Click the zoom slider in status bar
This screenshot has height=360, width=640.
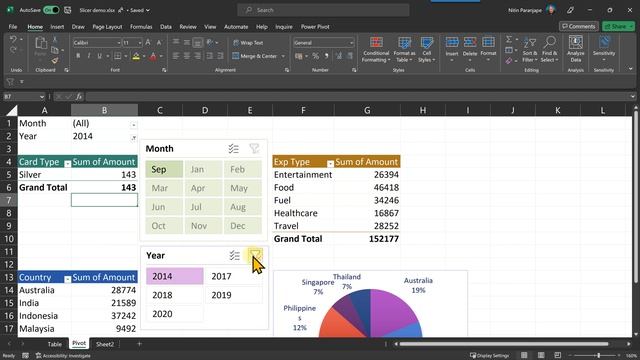tap(598, 356)
